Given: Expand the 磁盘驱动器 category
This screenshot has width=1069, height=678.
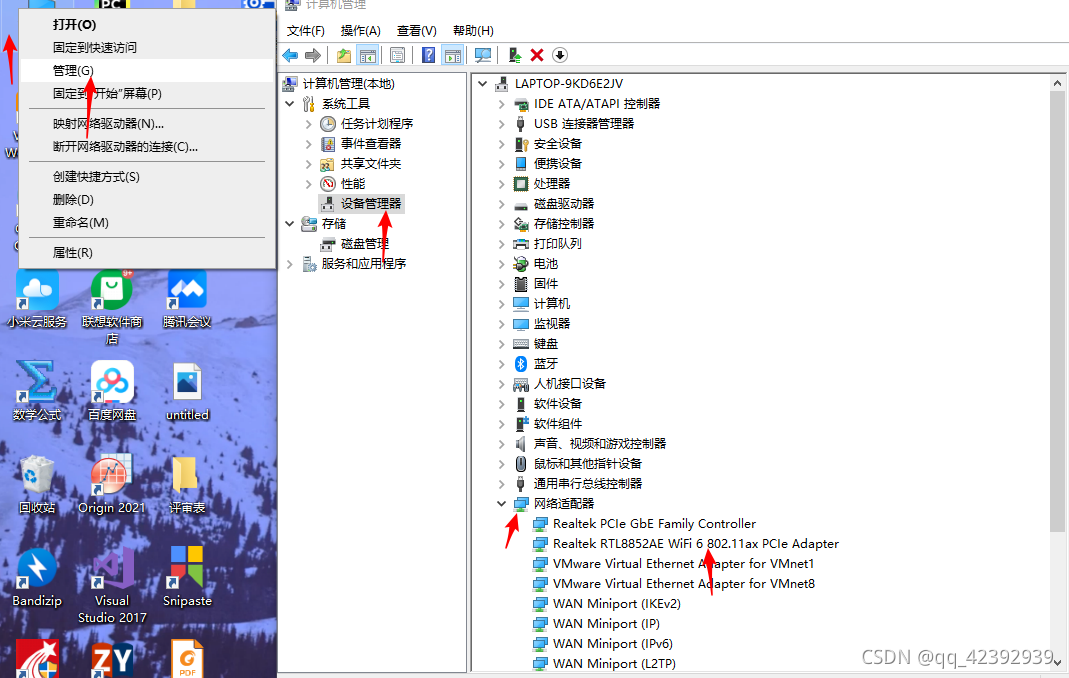Looking at the screenshot, I should 502,204.
